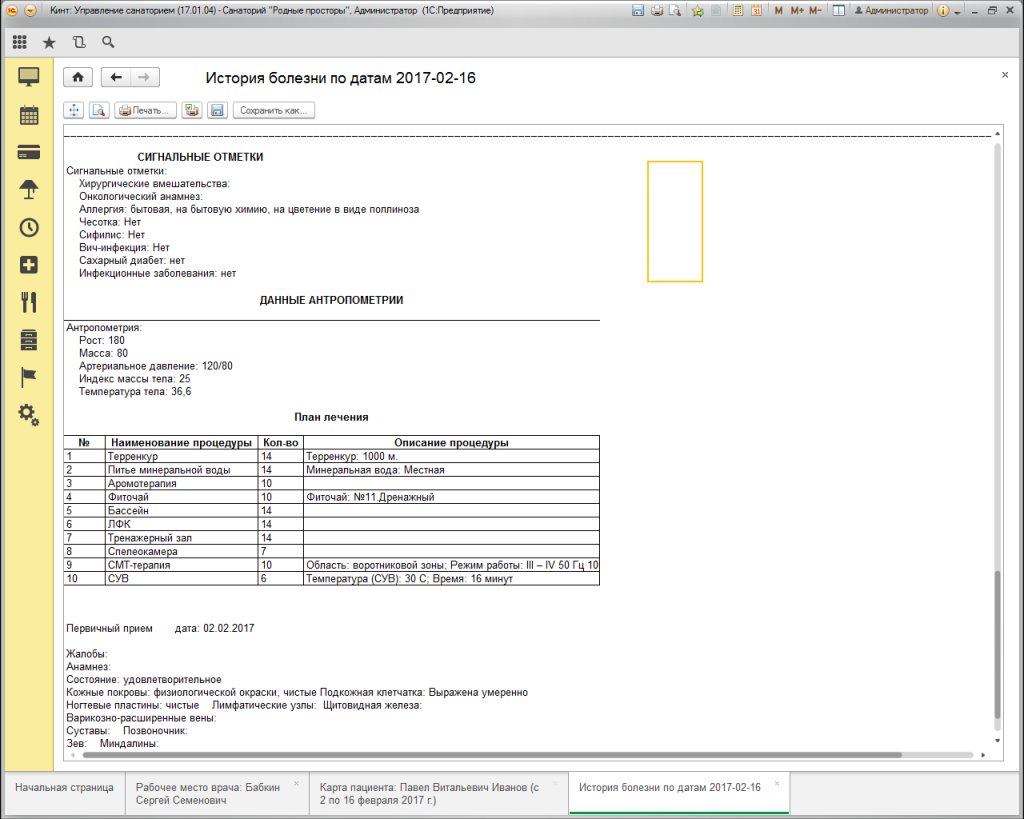Close the Рабочее место врача tab
Viewport: 1024px width, 819px height.
296,784
